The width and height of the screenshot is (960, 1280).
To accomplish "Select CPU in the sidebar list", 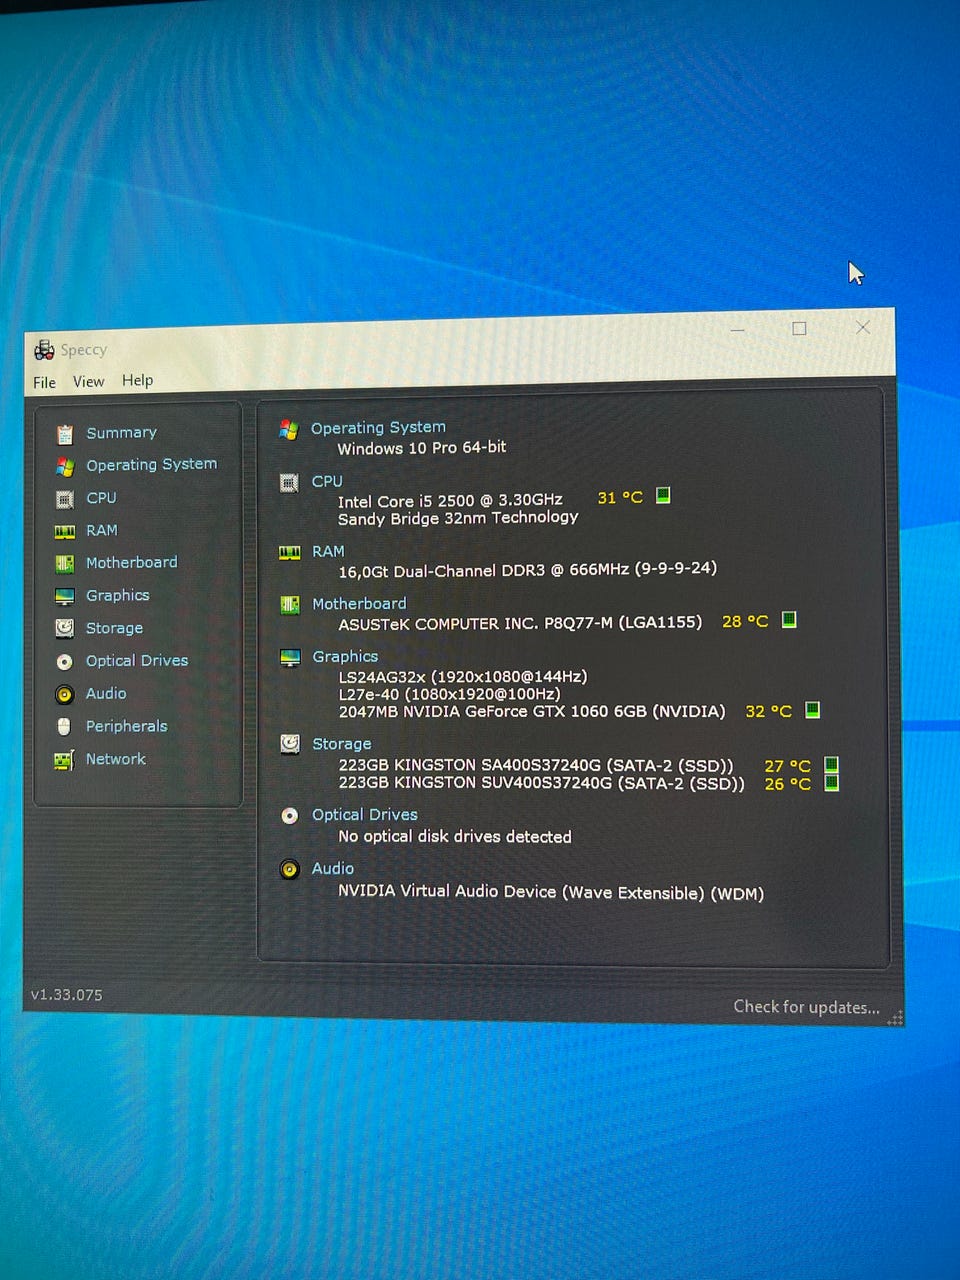I will 101,498.
